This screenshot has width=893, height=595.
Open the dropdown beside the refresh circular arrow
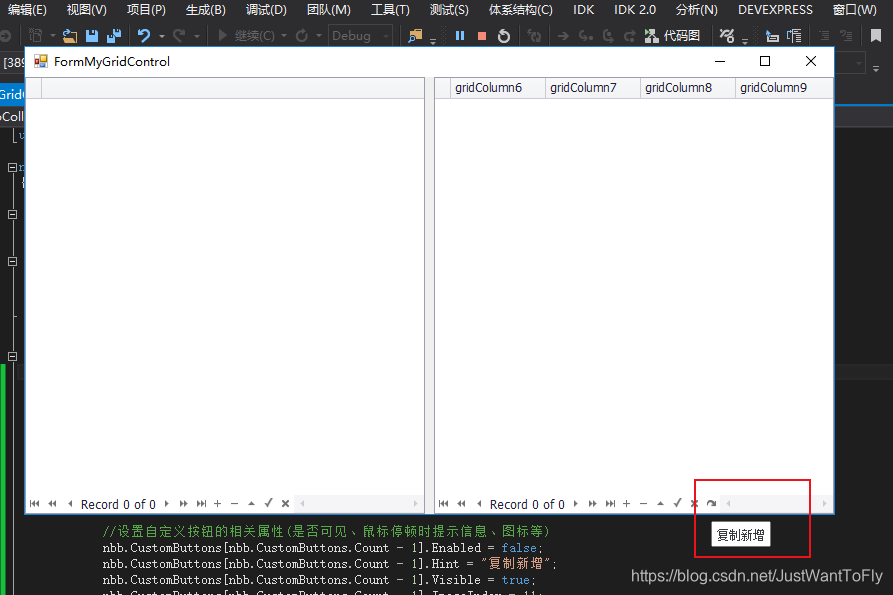pos(319,36)
